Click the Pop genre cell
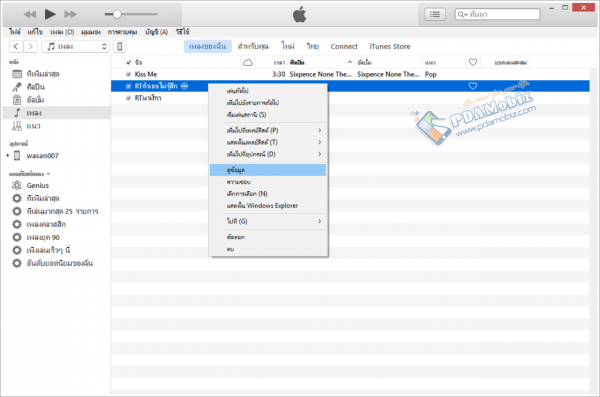The image size is (600, 397). point(430,74)
